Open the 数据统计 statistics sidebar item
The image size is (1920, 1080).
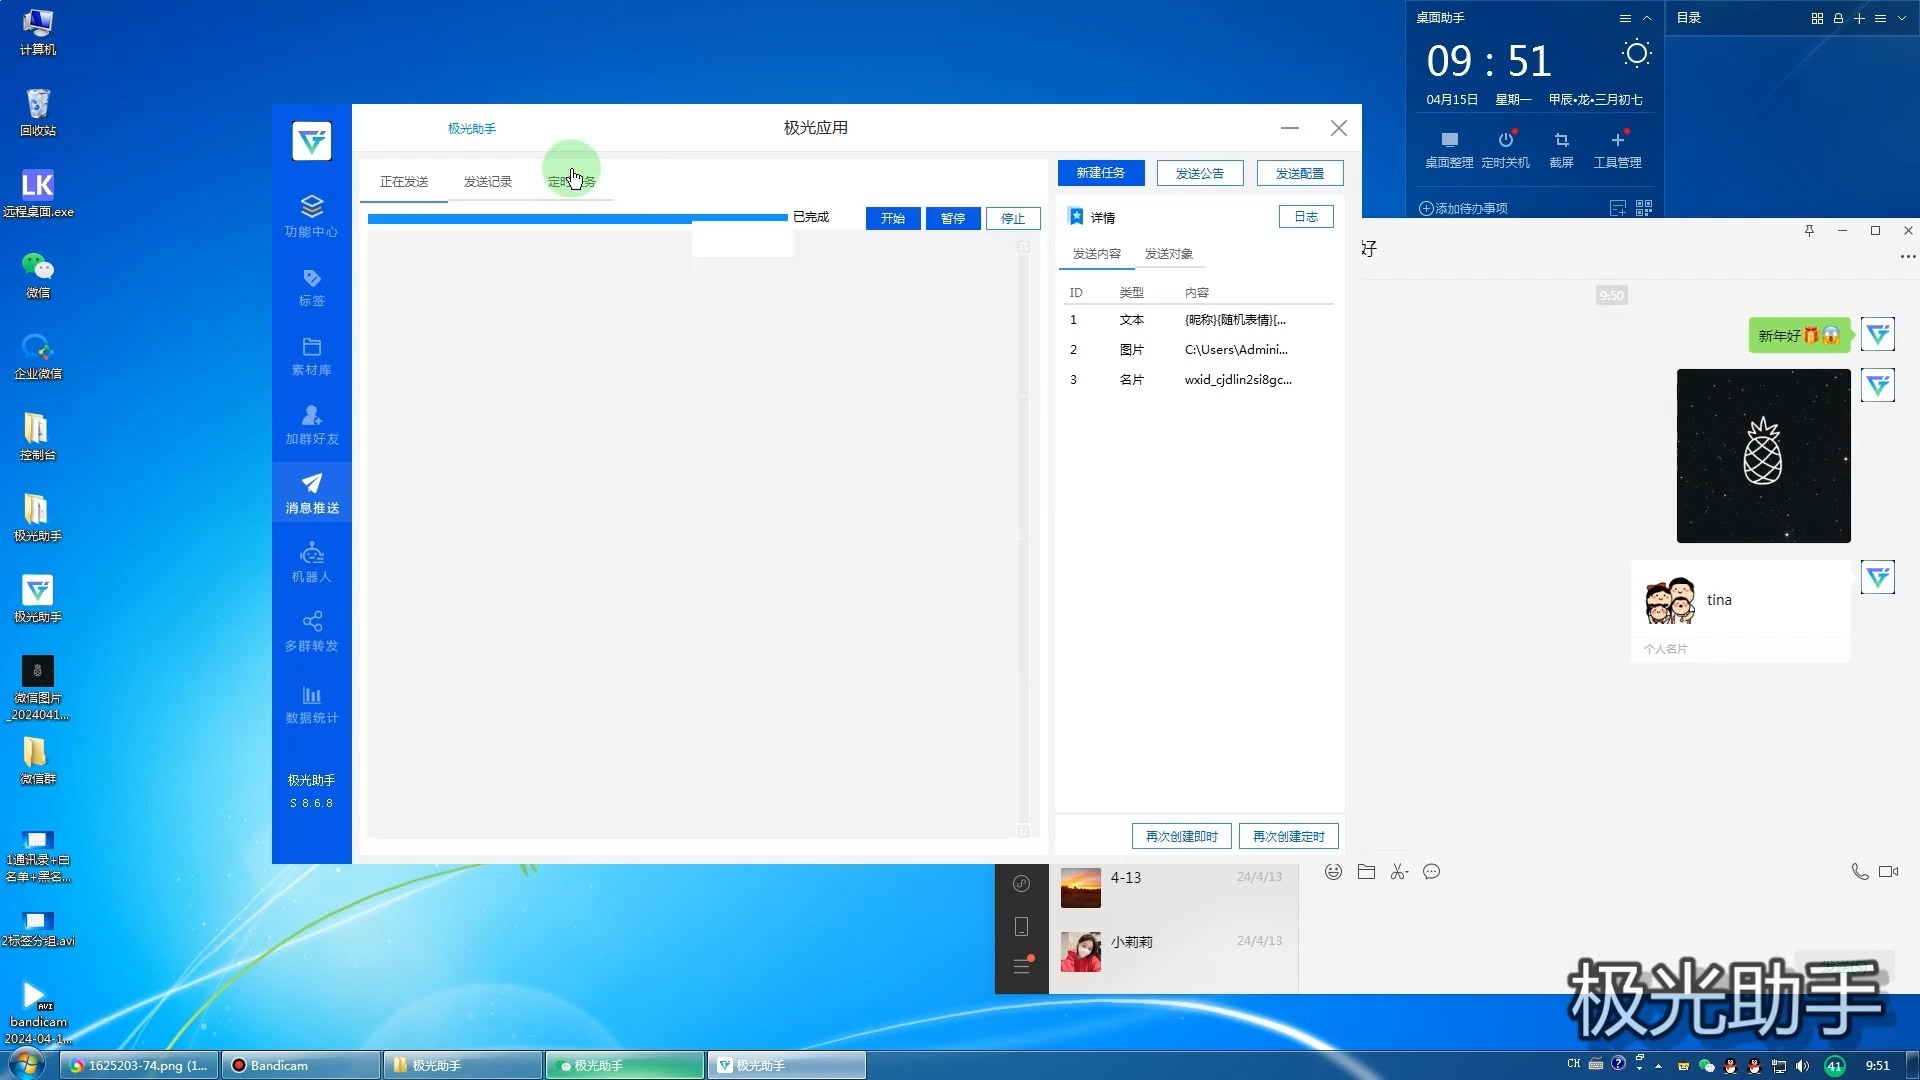[311, 704]
